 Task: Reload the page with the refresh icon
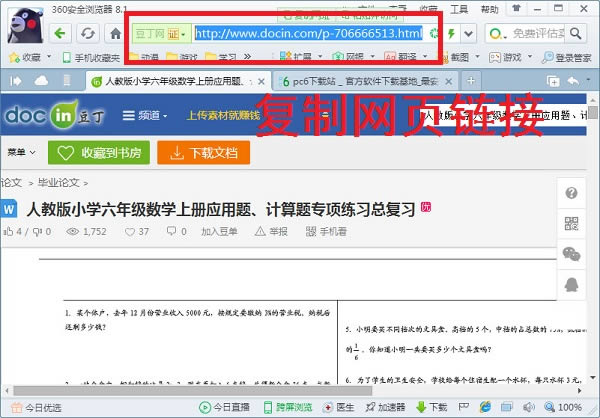[x=88, y=33]
